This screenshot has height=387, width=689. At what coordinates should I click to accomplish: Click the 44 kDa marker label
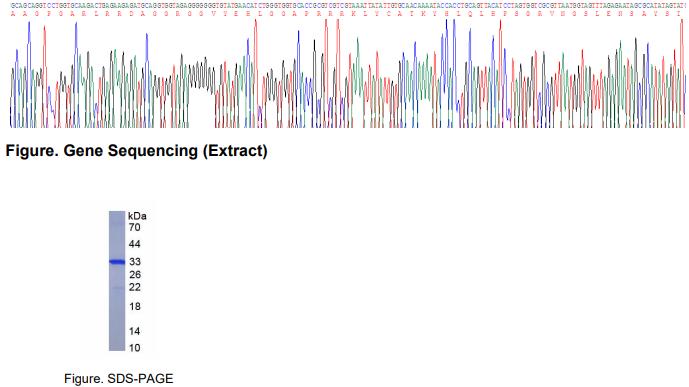click(134, 244)
